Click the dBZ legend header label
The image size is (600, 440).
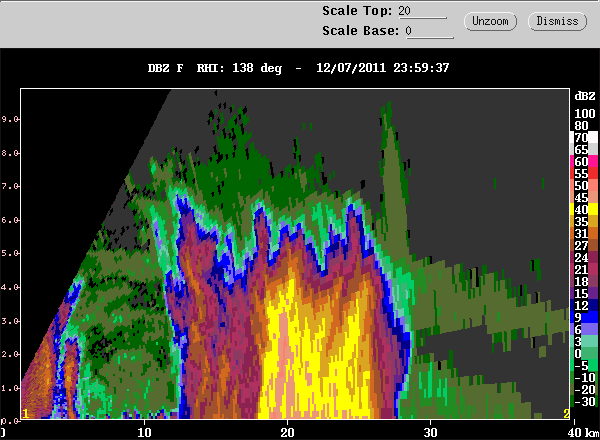[x=585, y=96]
